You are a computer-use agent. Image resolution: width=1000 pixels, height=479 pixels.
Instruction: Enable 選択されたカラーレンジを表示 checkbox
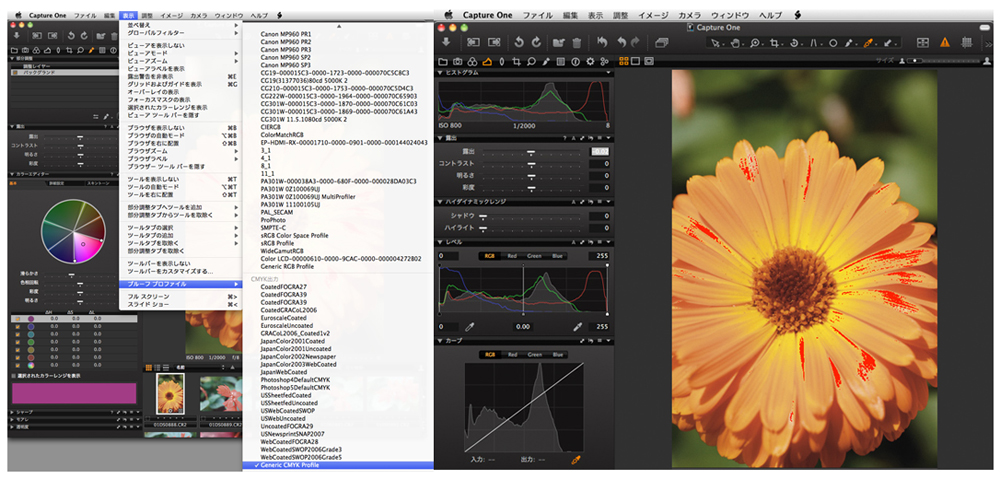15,376
